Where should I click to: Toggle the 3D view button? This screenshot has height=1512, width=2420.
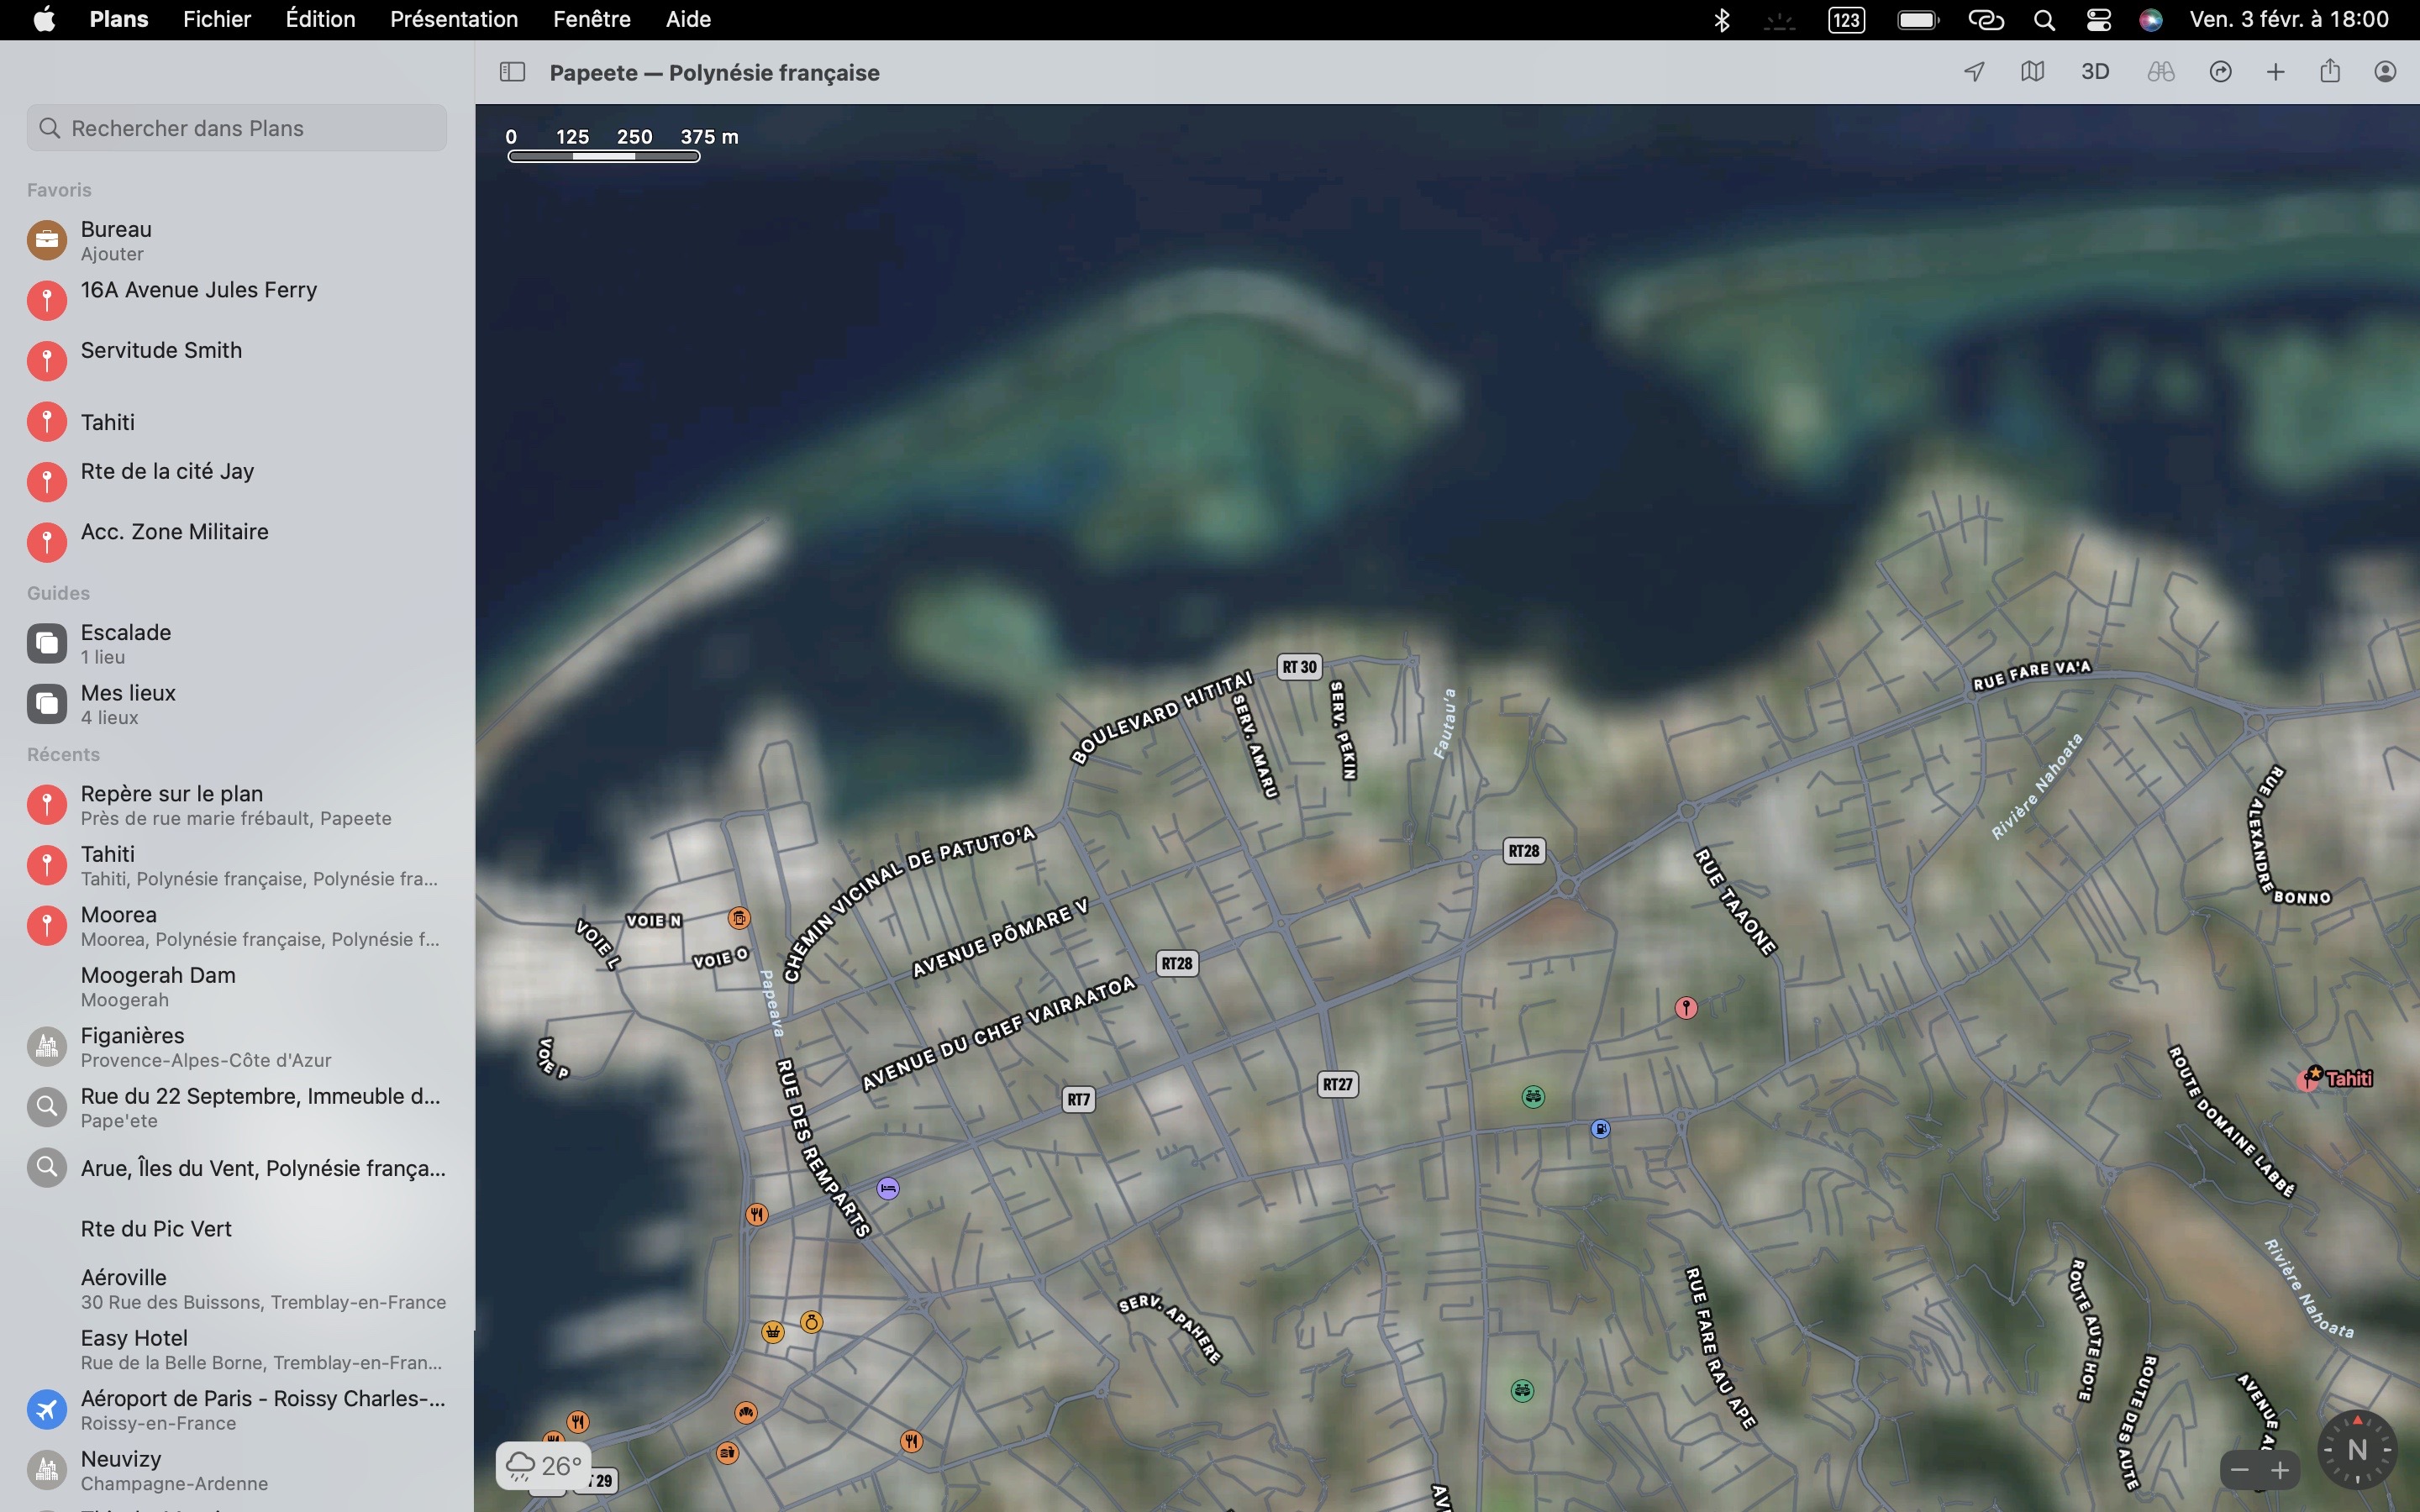click(2095, 72)
